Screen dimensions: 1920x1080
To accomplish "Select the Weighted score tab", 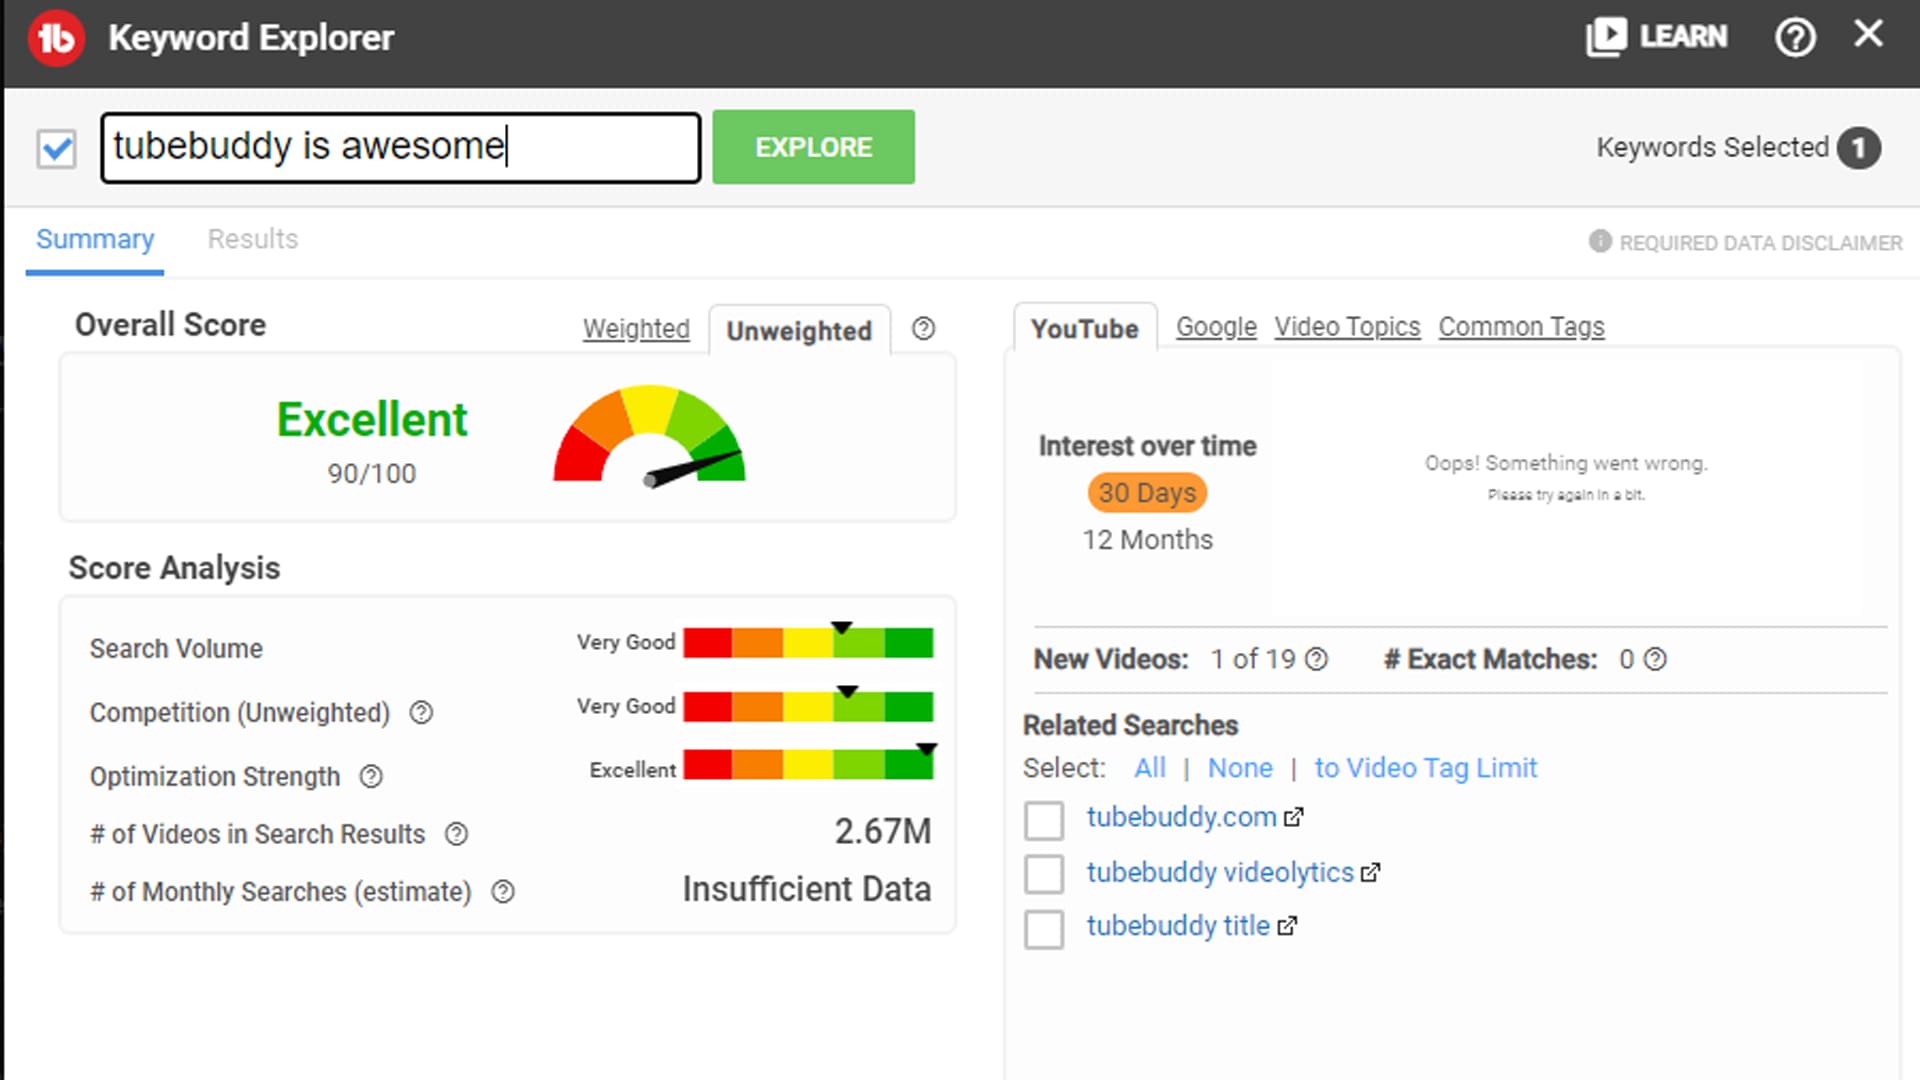I will 636,328.
